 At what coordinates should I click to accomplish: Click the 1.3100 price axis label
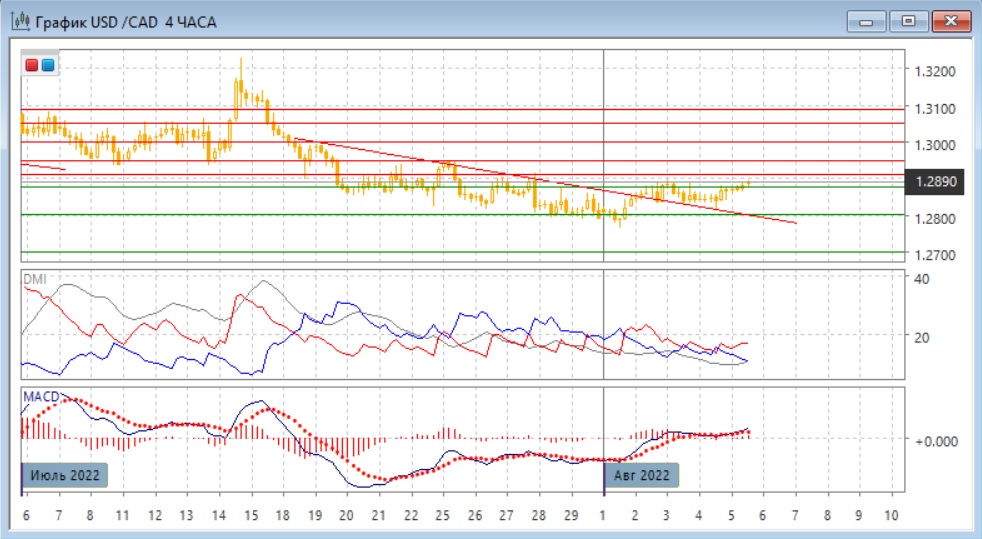pyautogui.click(x=934, y=109)
